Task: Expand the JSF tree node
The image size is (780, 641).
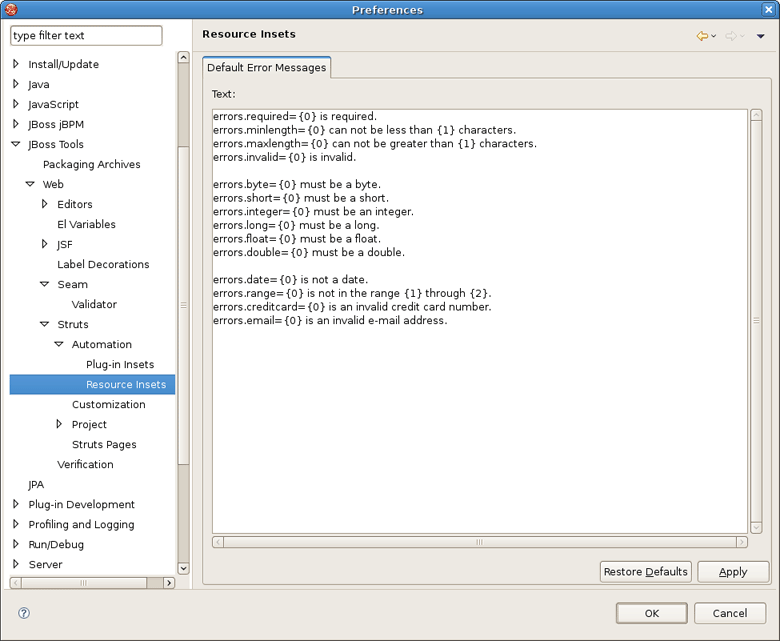Action: [45, 244]
